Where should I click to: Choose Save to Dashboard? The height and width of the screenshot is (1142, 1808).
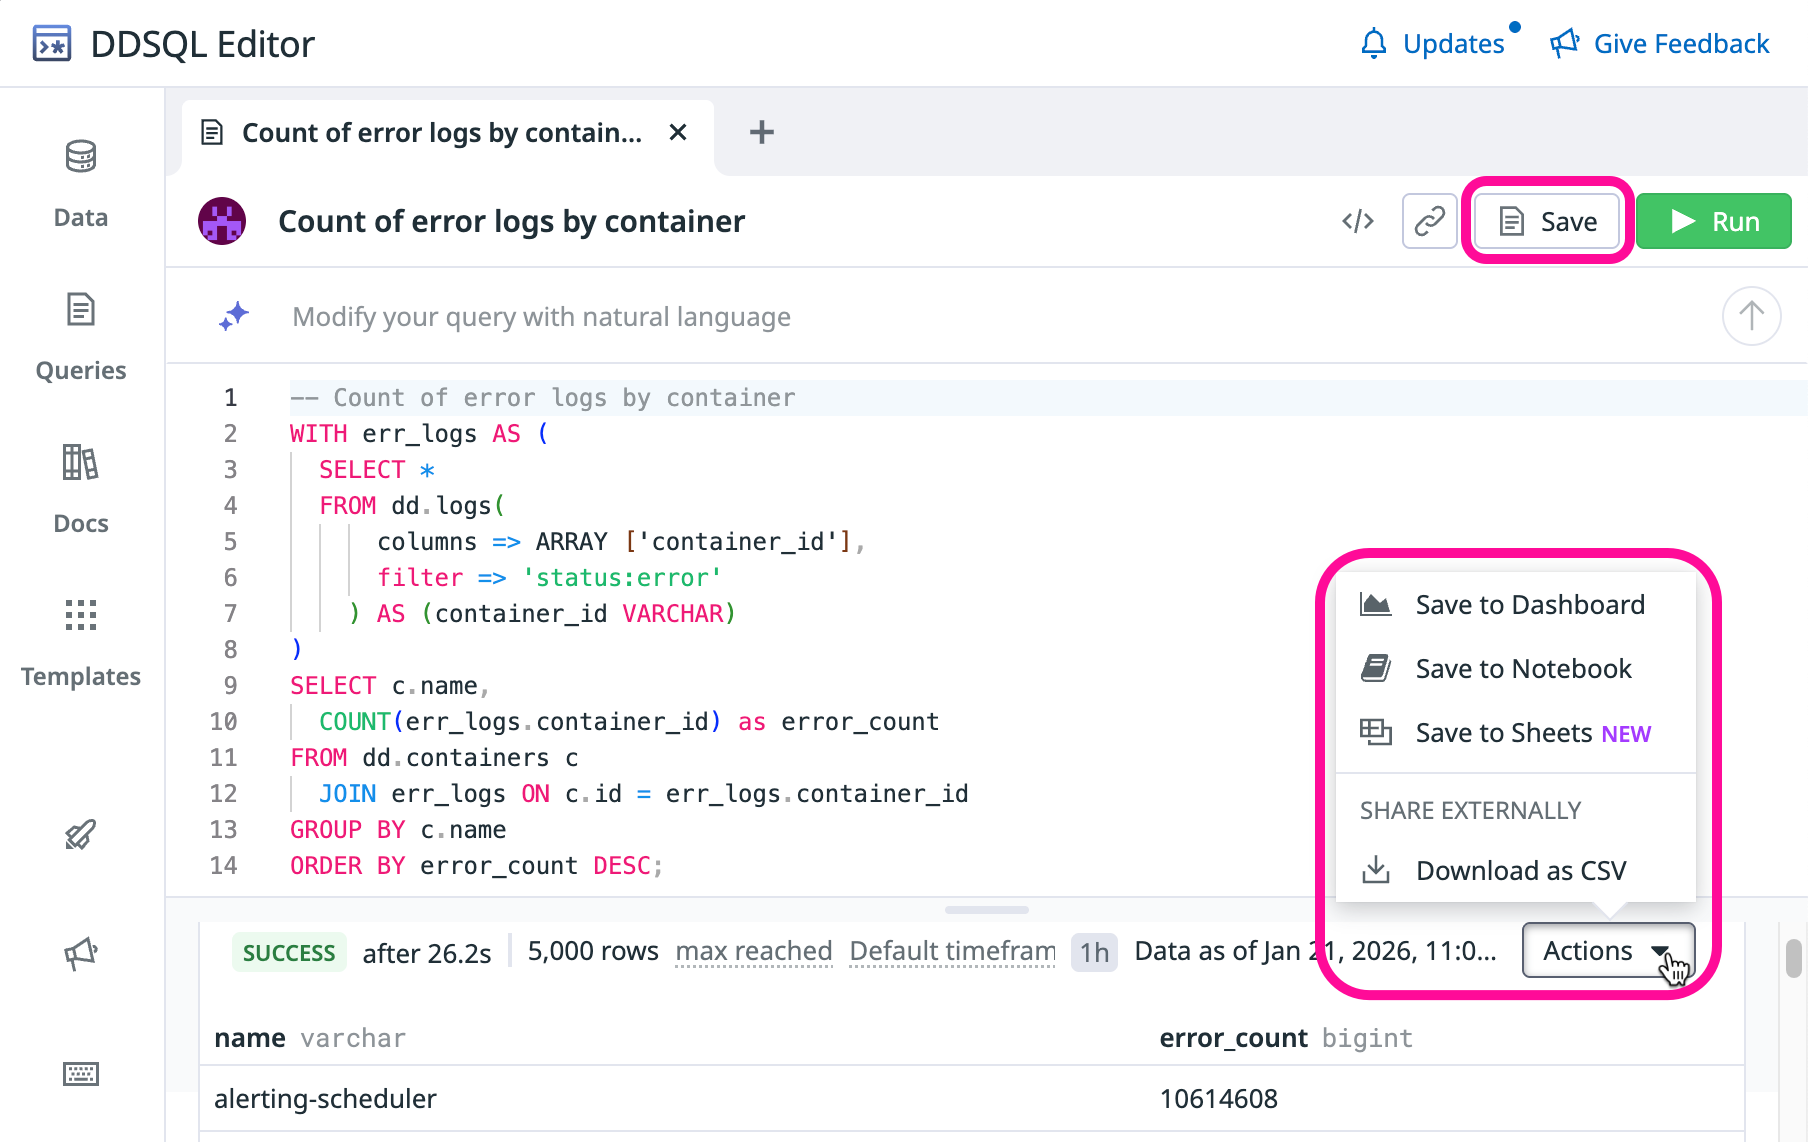pos(1529,605)
